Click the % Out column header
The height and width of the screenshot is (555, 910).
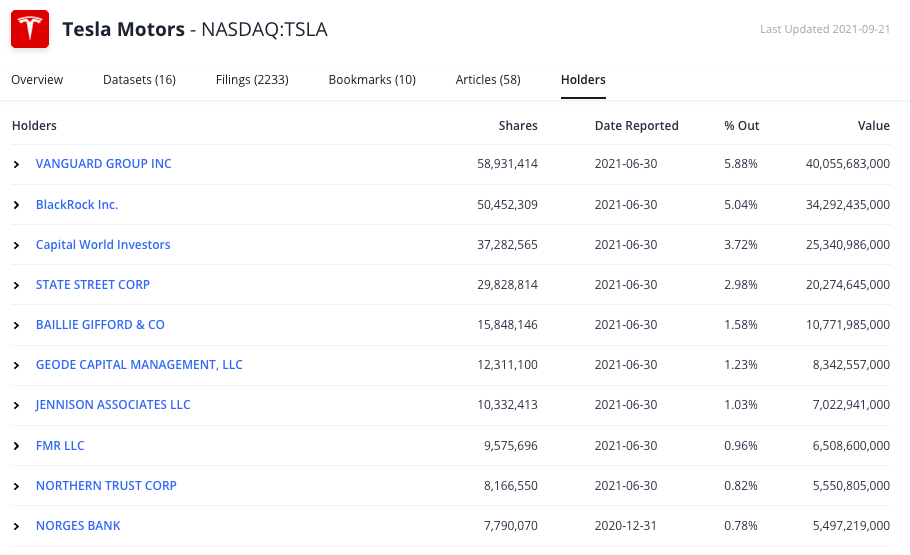pyautogui.click(x=741, y=125)
